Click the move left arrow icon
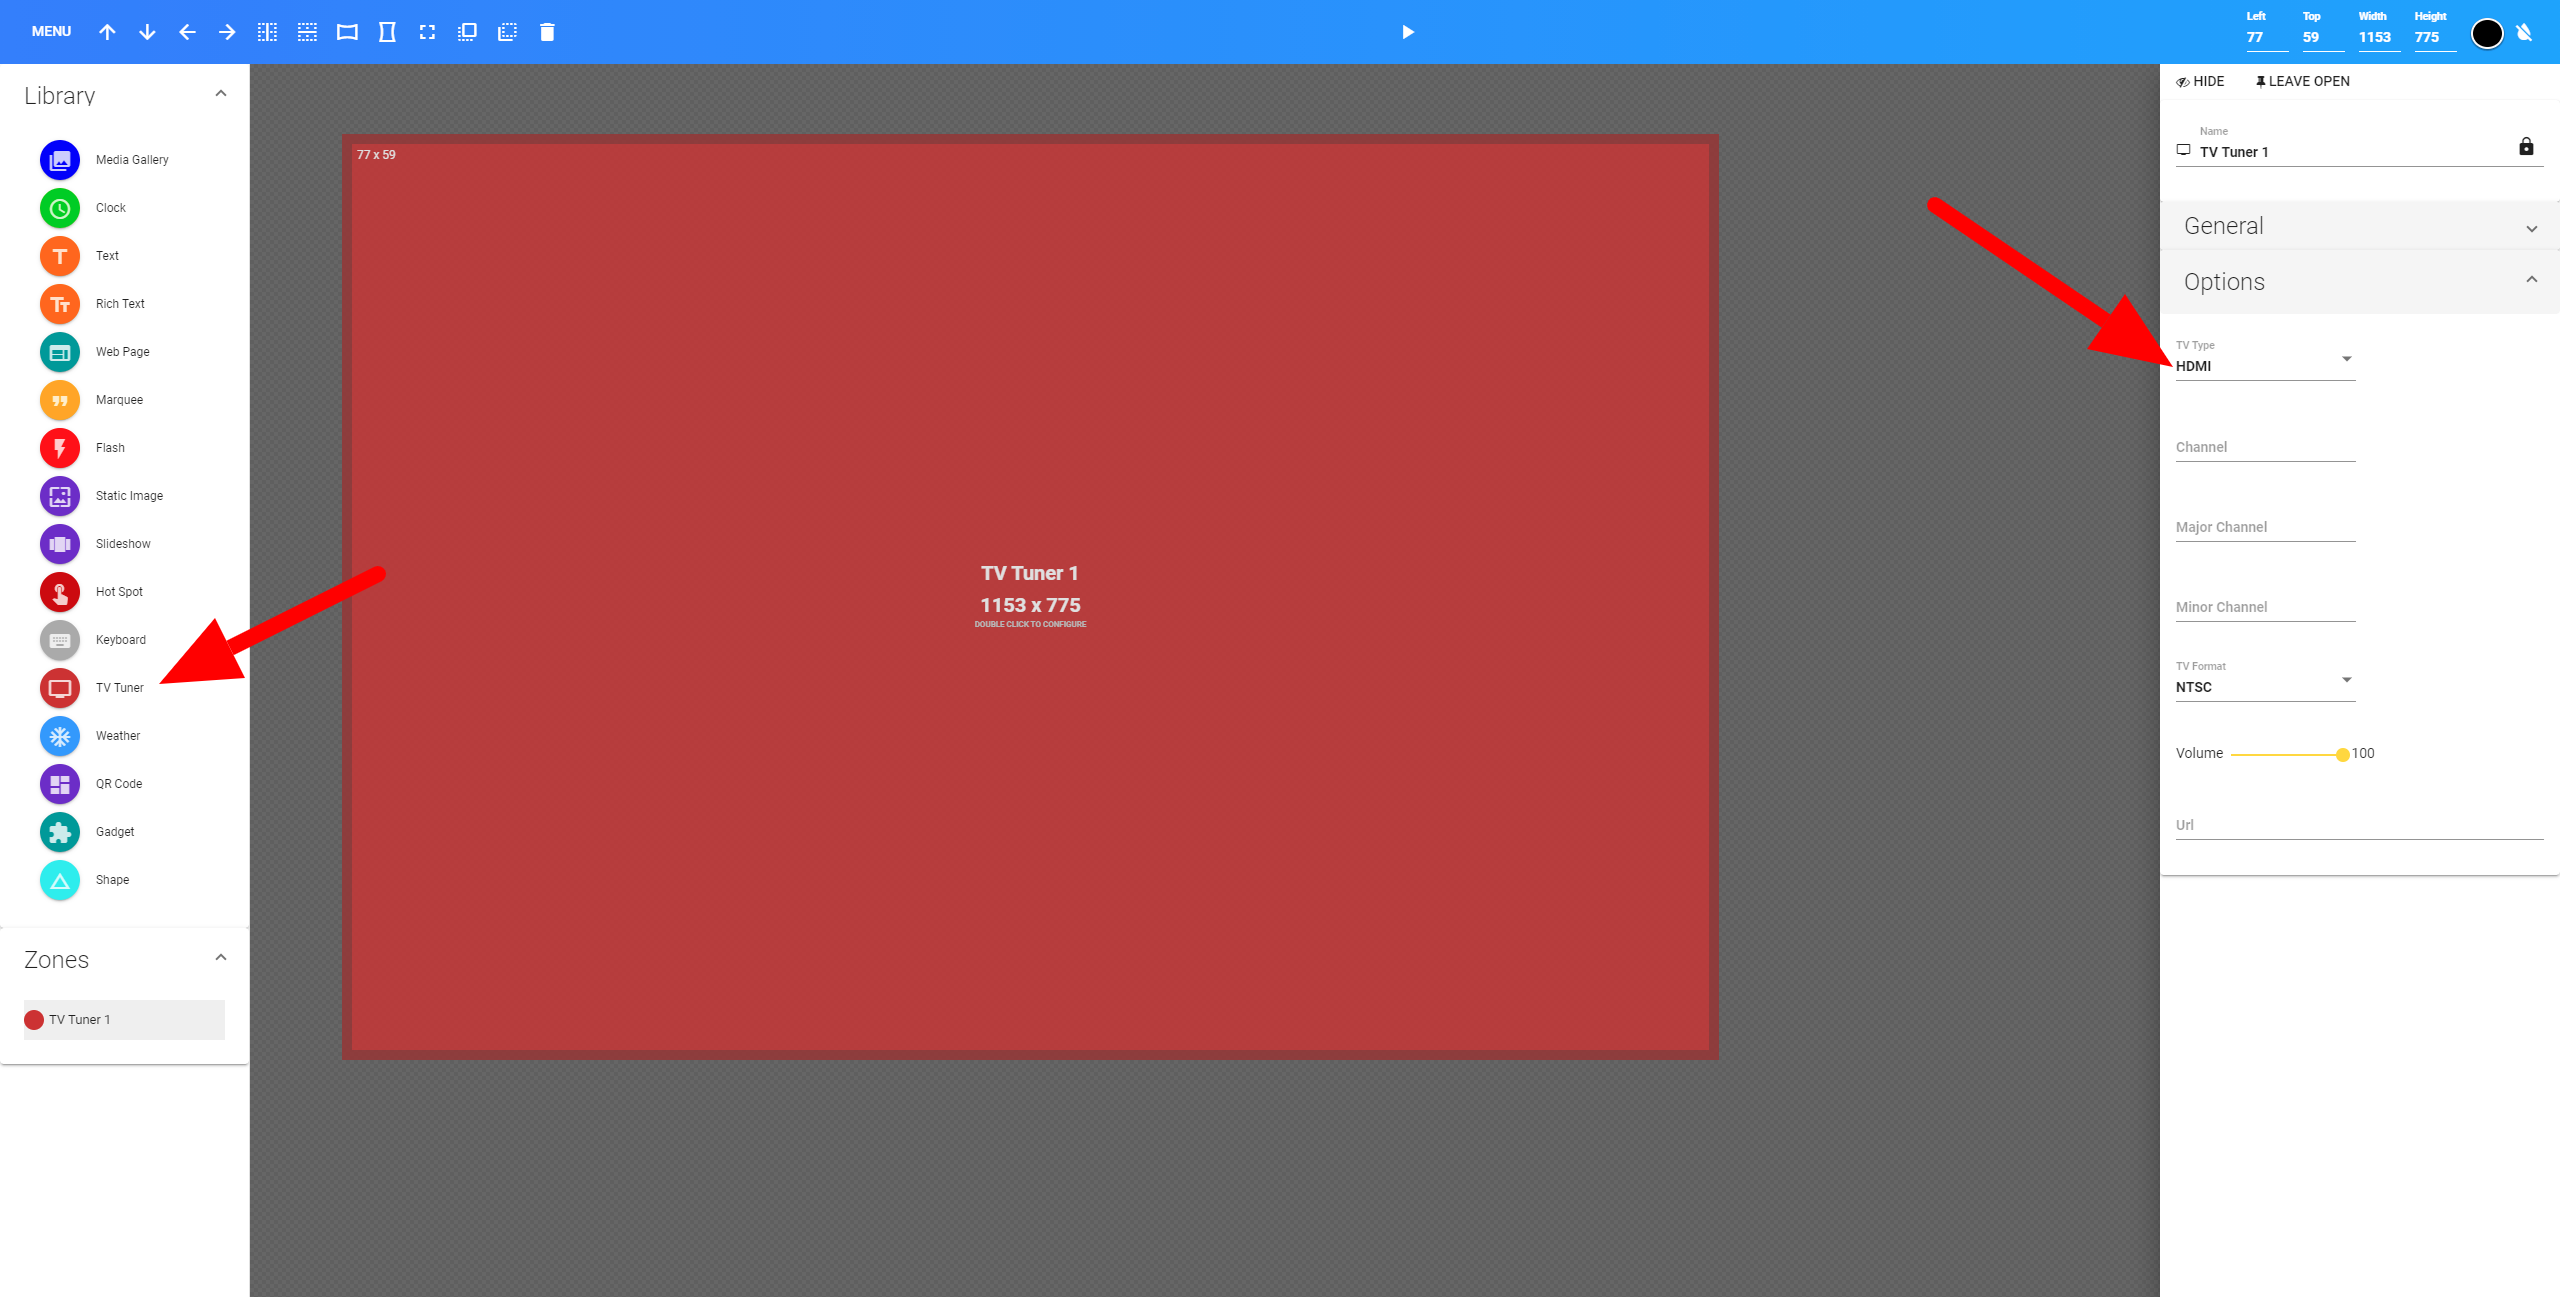Screen dimensions: 2560x1297 point(187,32)
